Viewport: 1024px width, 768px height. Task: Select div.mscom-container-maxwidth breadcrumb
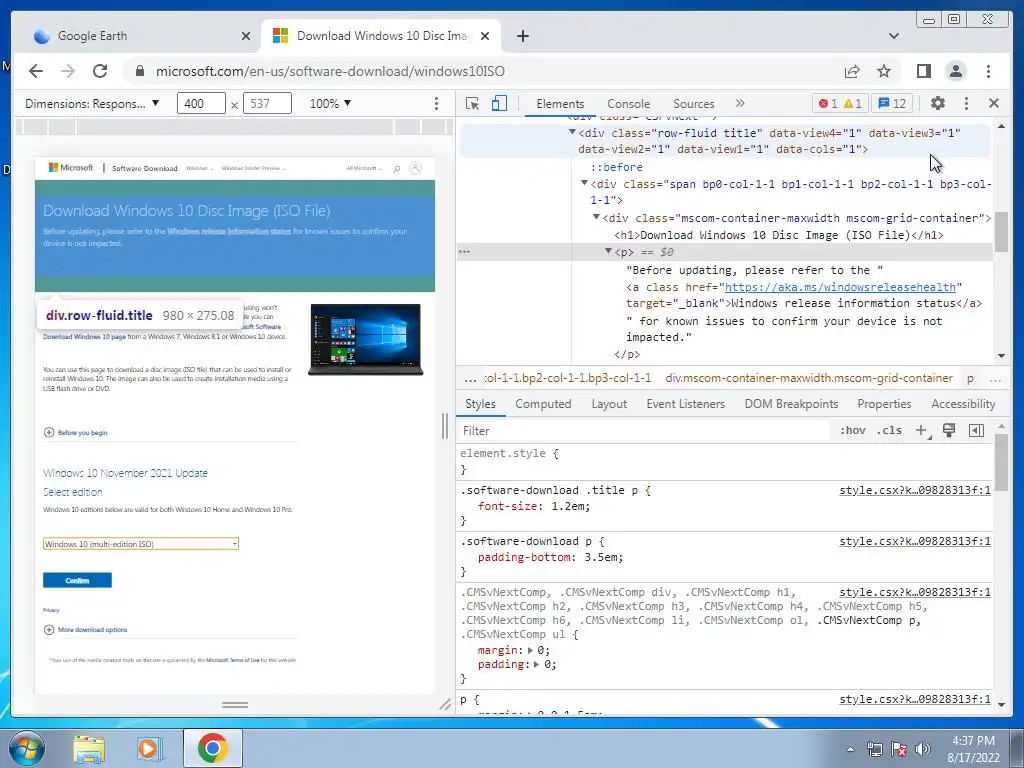tap(808, 378)
